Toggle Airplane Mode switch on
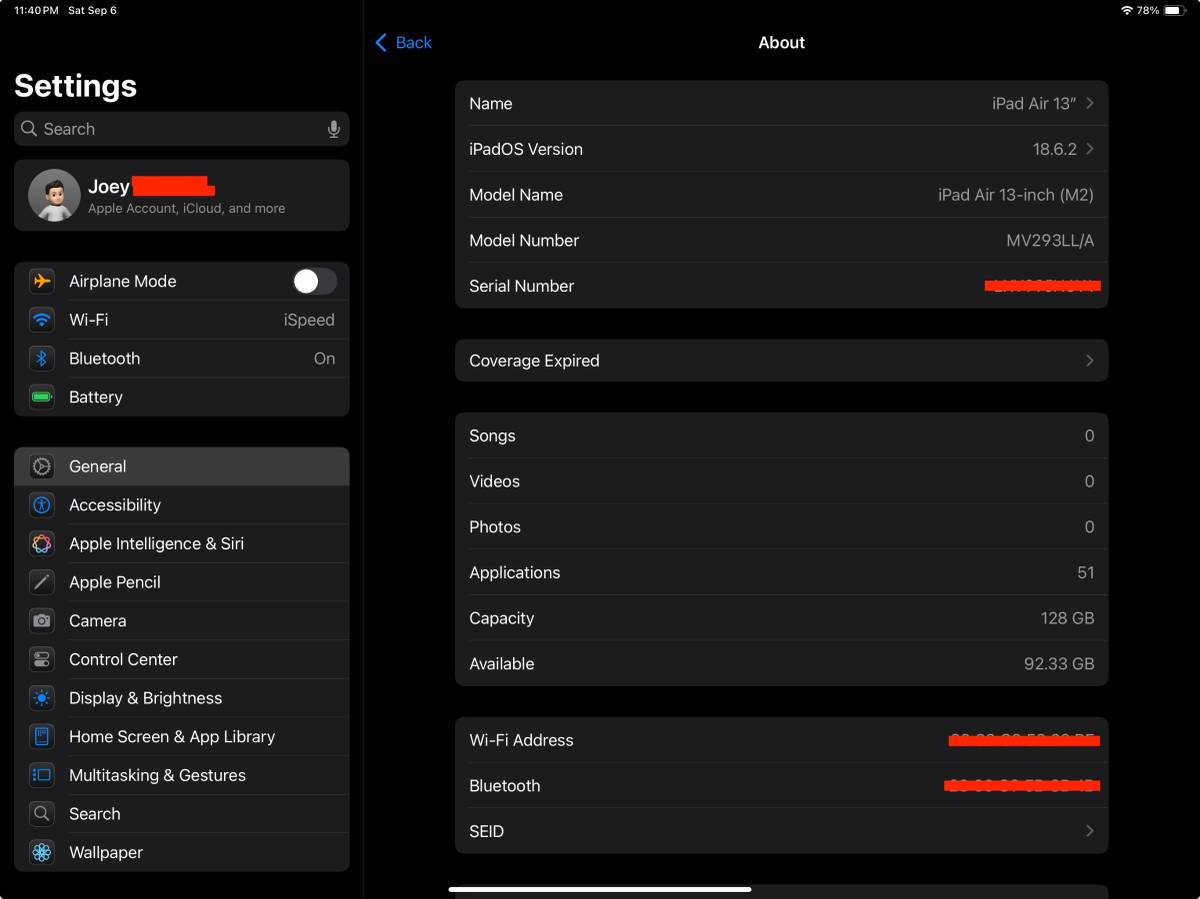Viewport: 1200px width, 899px height. [314, 282]
